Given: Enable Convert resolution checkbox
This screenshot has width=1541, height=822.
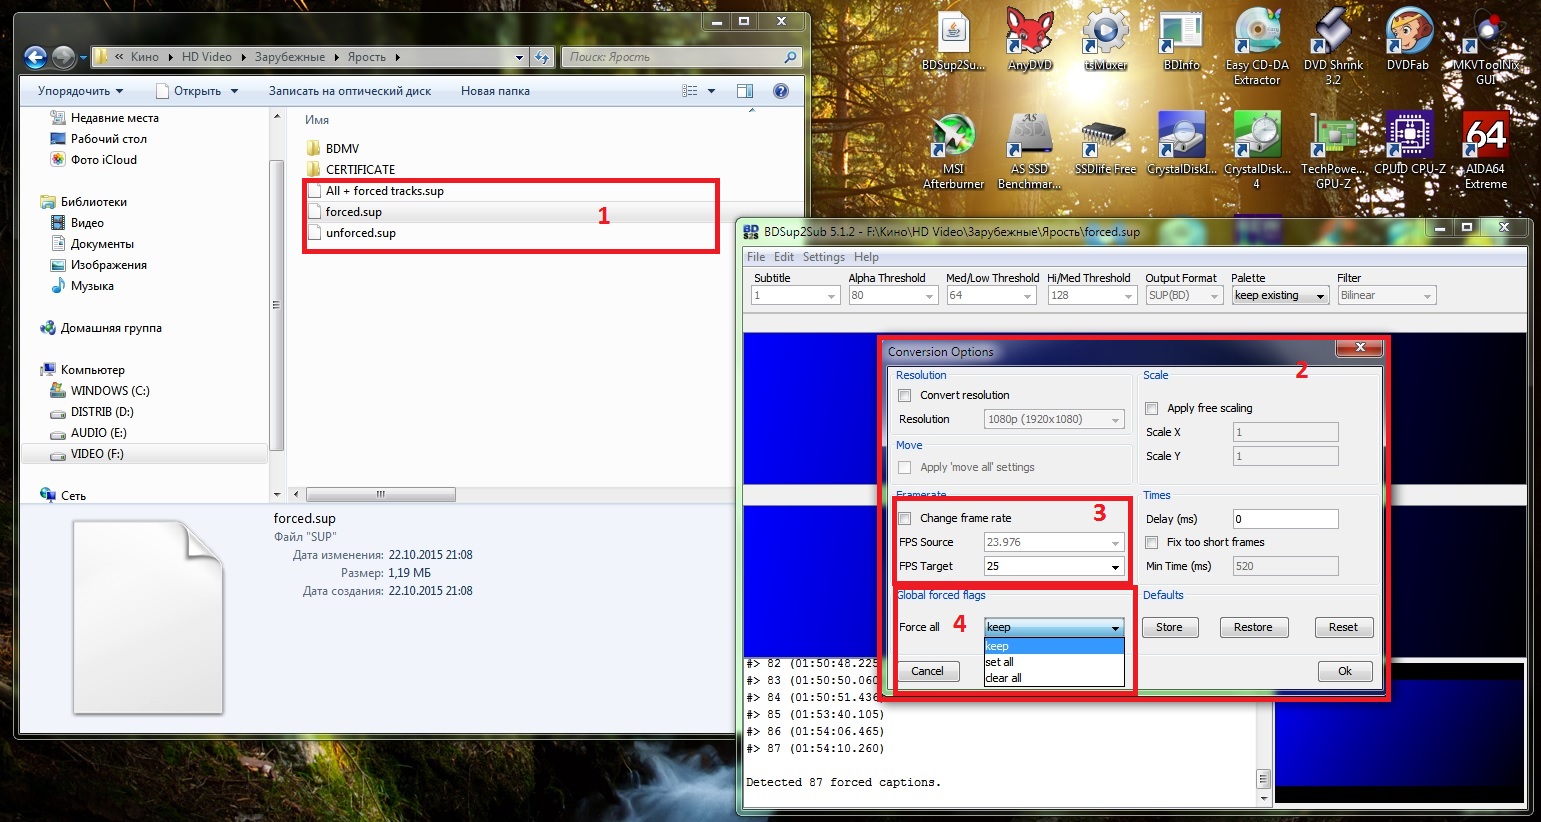Looking at the screenshot, I should (905, 395).
